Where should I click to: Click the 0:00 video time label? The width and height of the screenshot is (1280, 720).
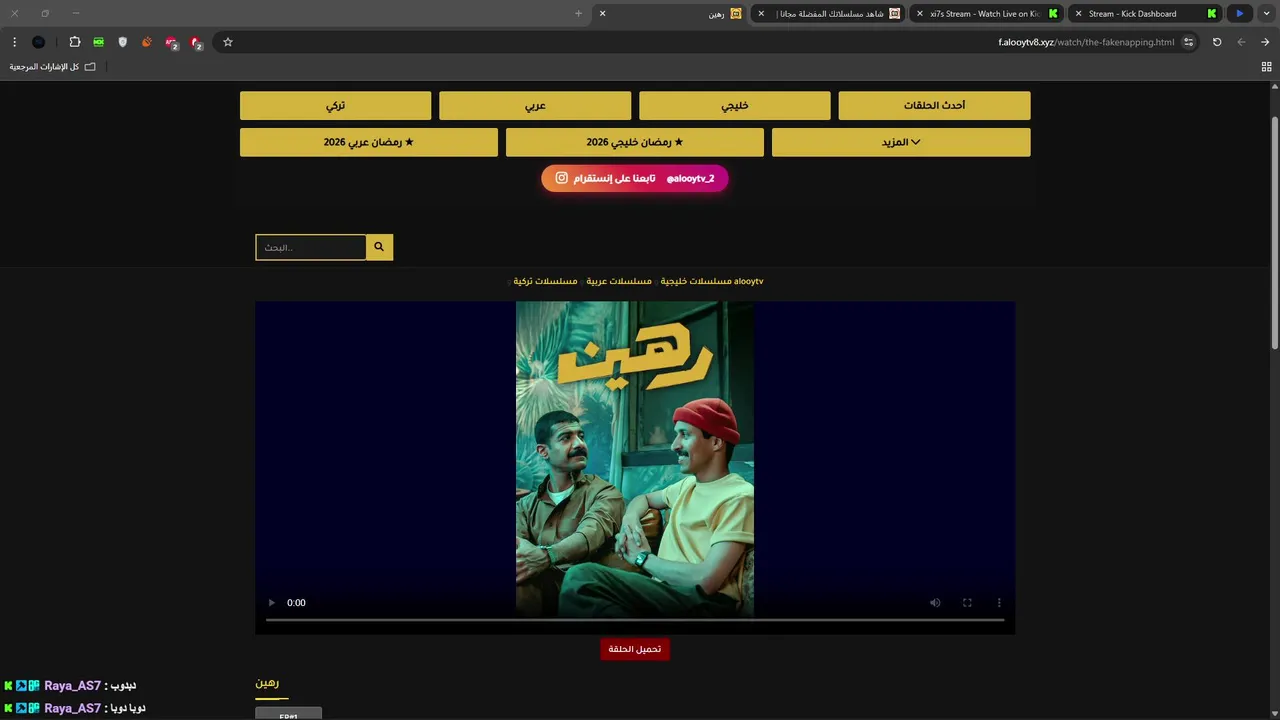tap(296, 603)
